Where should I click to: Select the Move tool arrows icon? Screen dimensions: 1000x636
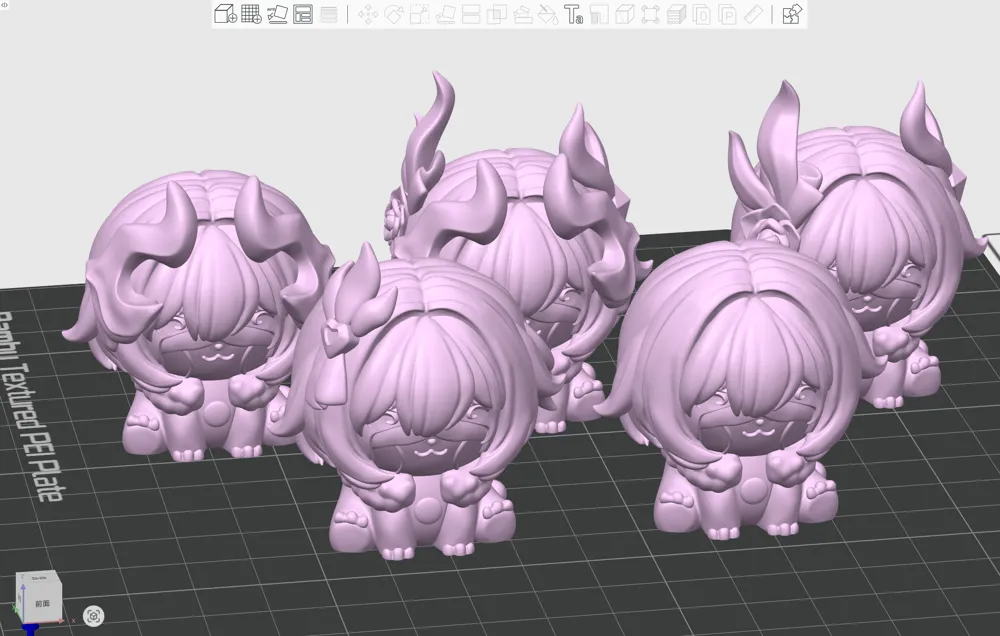tap(367, 14)
